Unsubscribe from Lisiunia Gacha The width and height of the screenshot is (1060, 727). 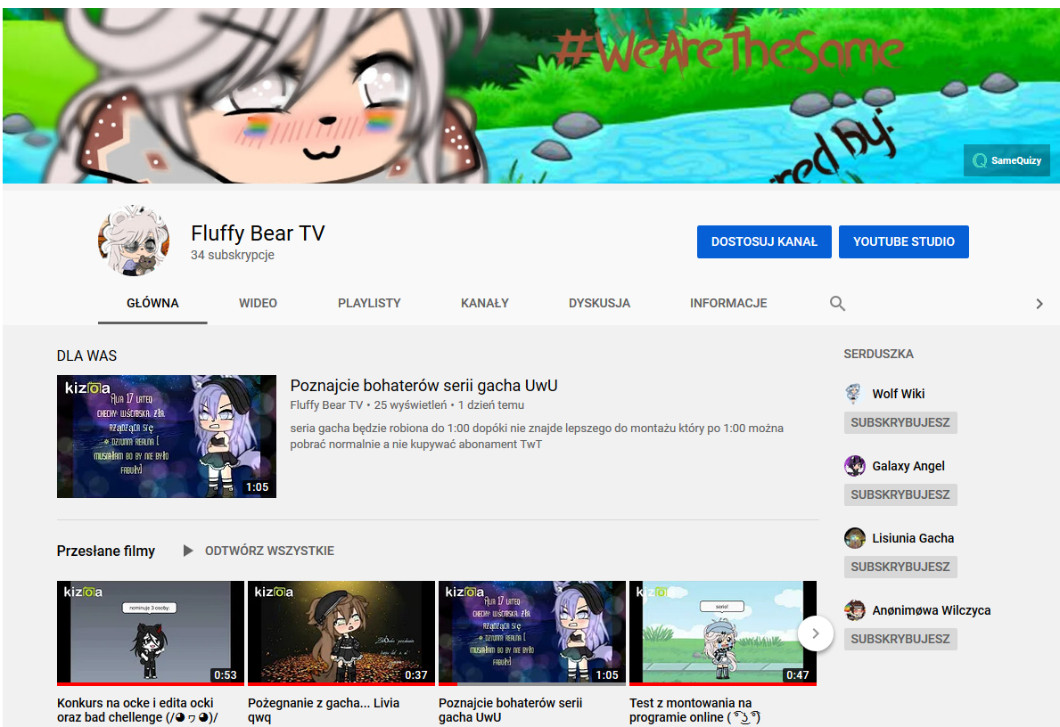point(900,566)
